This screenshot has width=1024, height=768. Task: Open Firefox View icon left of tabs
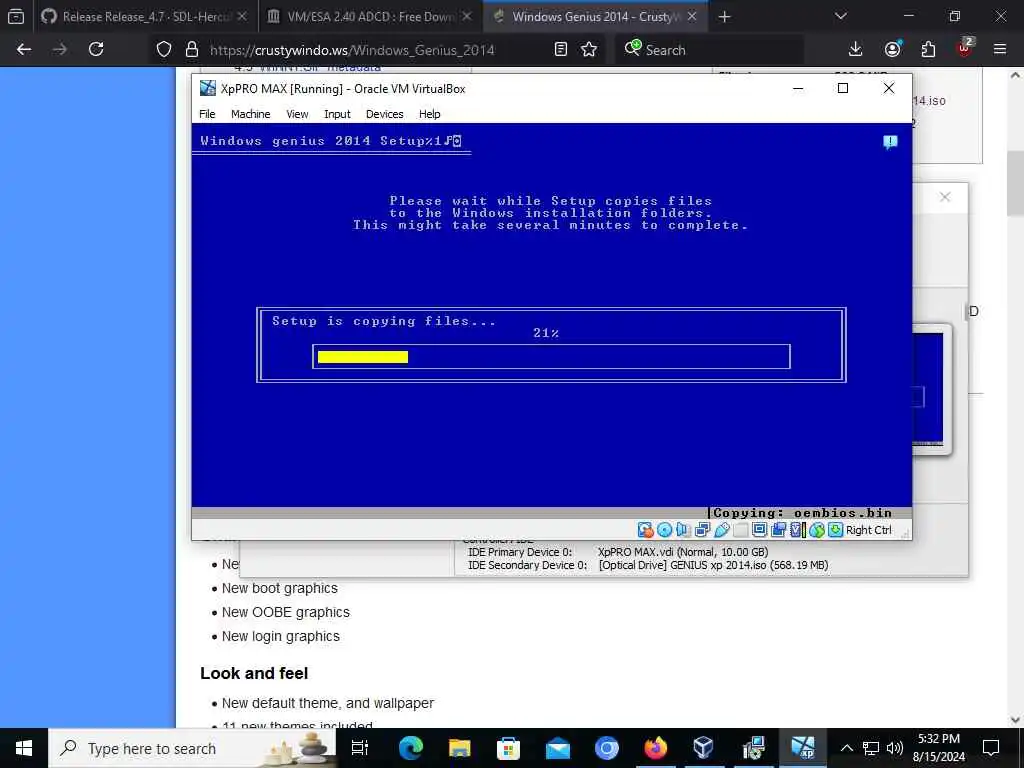[16, 16]
